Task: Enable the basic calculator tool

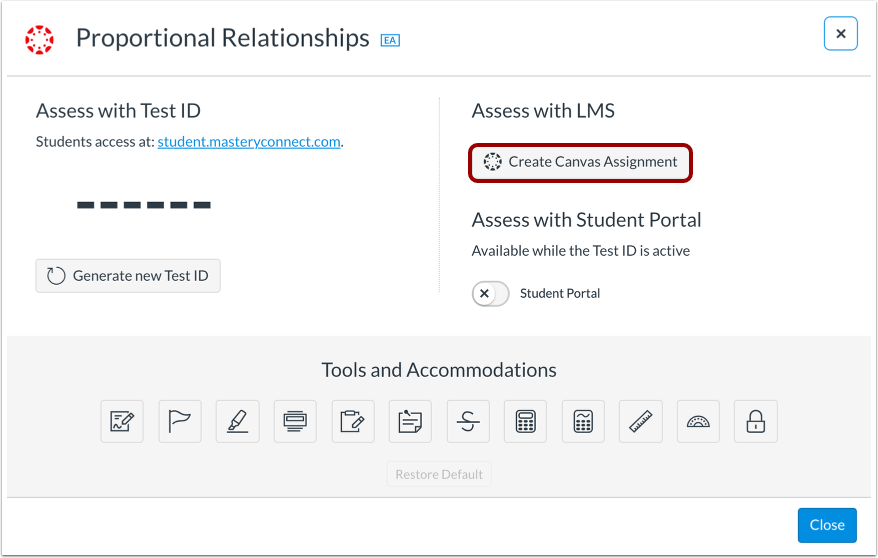Action: click(525, 421)
